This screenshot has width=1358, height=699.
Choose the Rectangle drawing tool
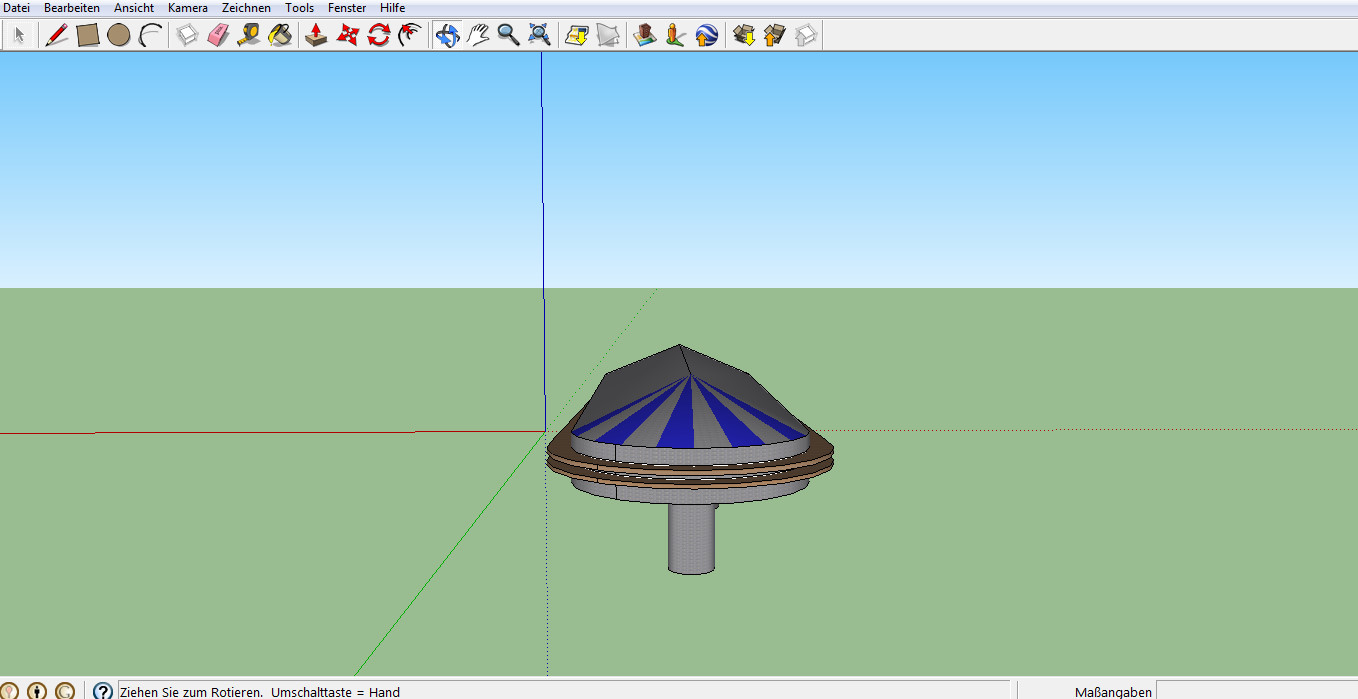point(88,36)
